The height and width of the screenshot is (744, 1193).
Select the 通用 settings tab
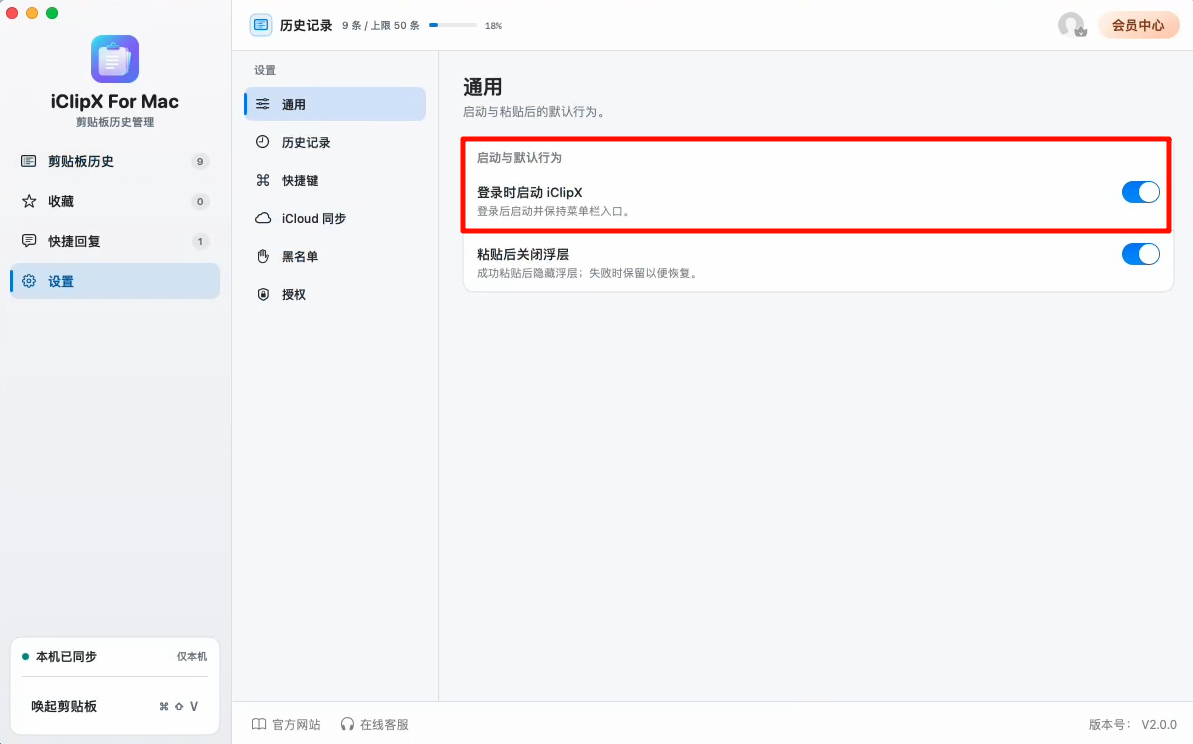[335, 104]
